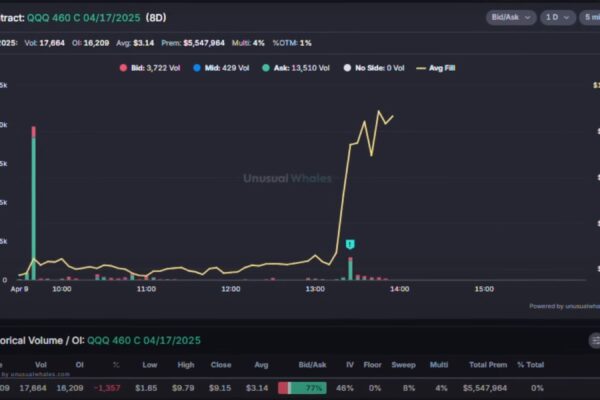Click the Vol: 17,664 summary stat

[44, 43]
